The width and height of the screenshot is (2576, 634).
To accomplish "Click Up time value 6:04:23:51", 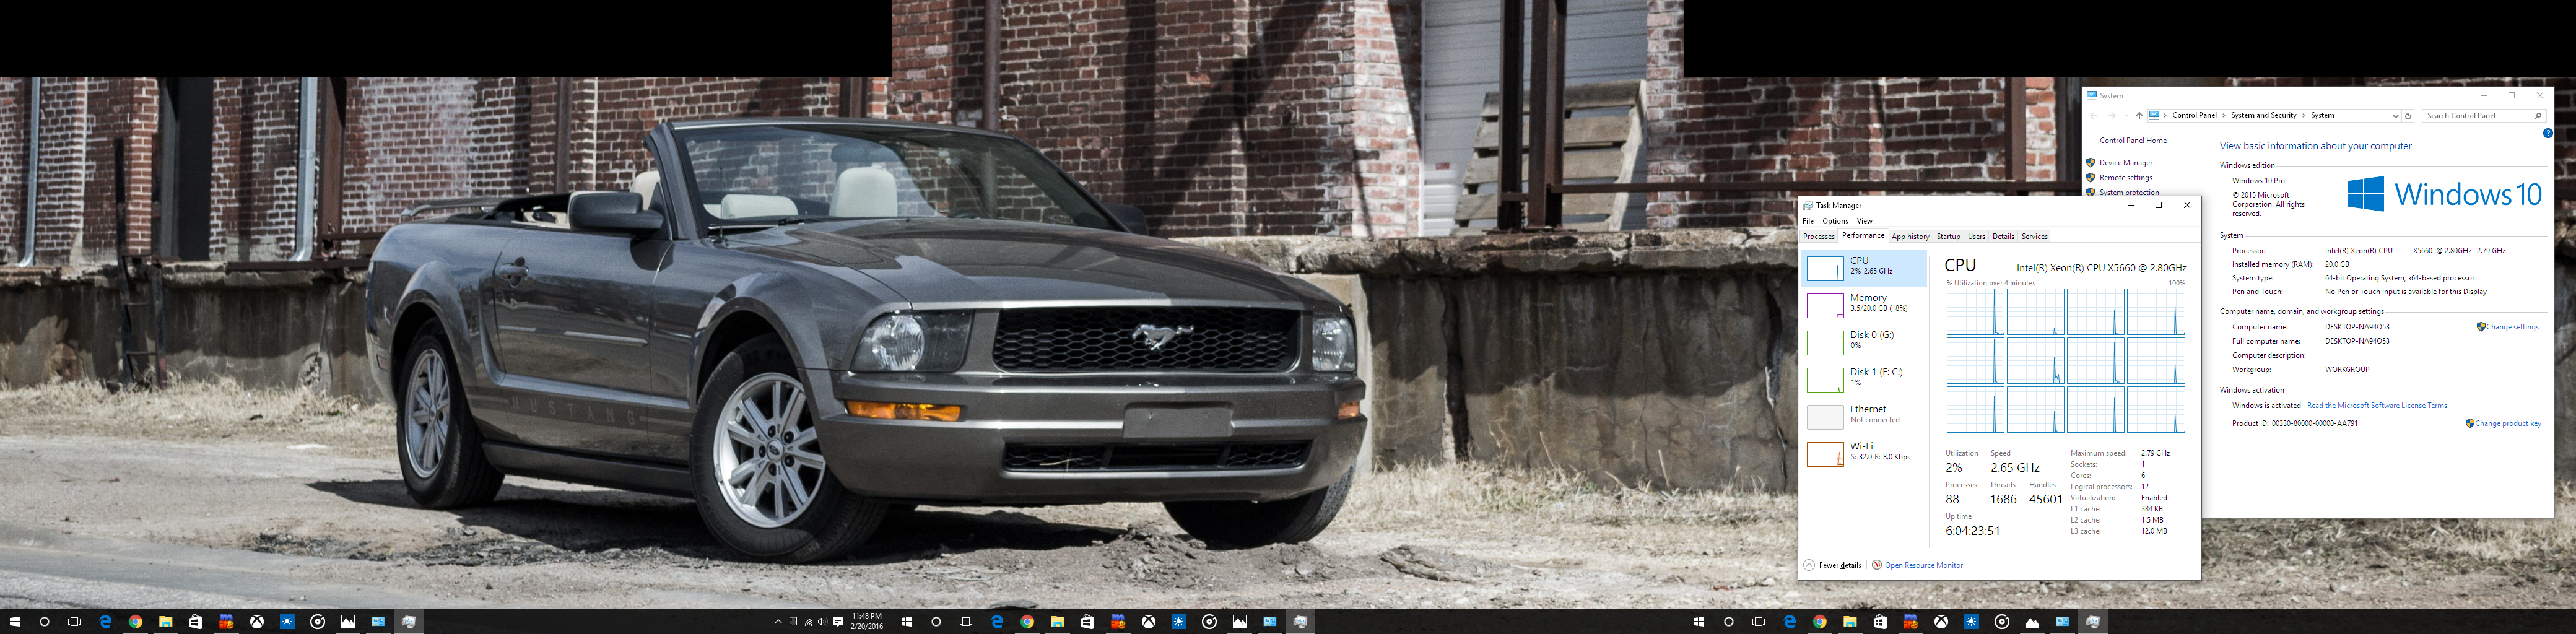I will tap(1973, 531).
